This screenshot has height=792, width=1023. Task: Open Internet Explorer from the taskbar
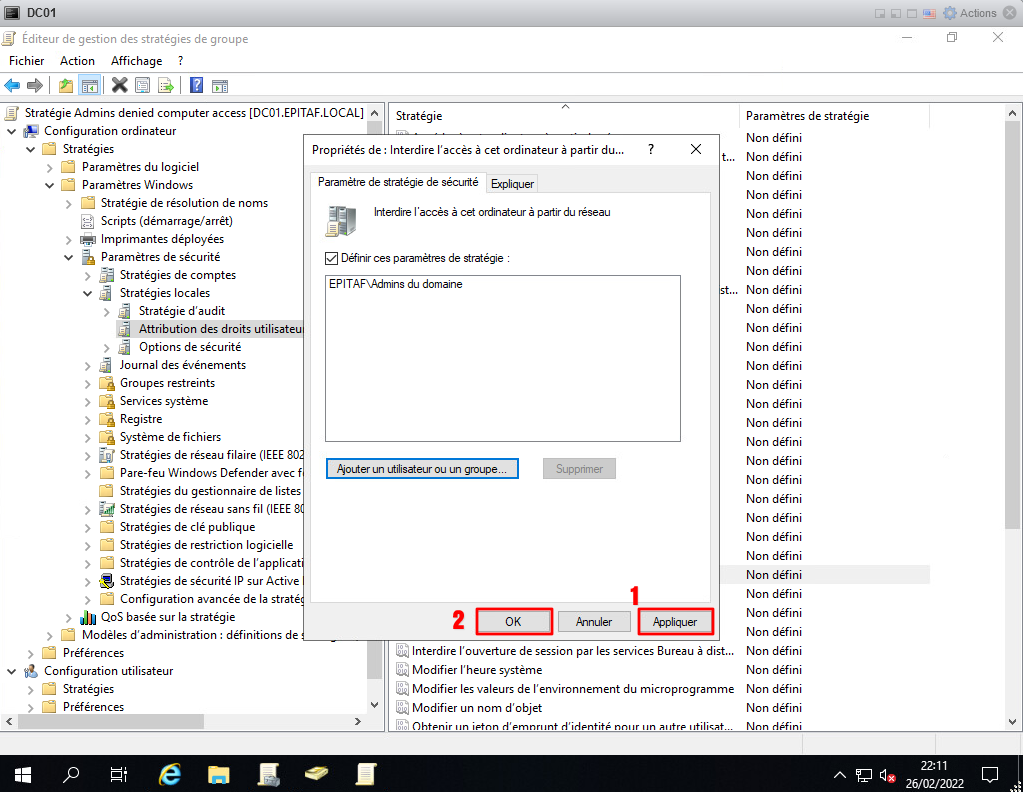pyautogui.click(x=171, y=774)
